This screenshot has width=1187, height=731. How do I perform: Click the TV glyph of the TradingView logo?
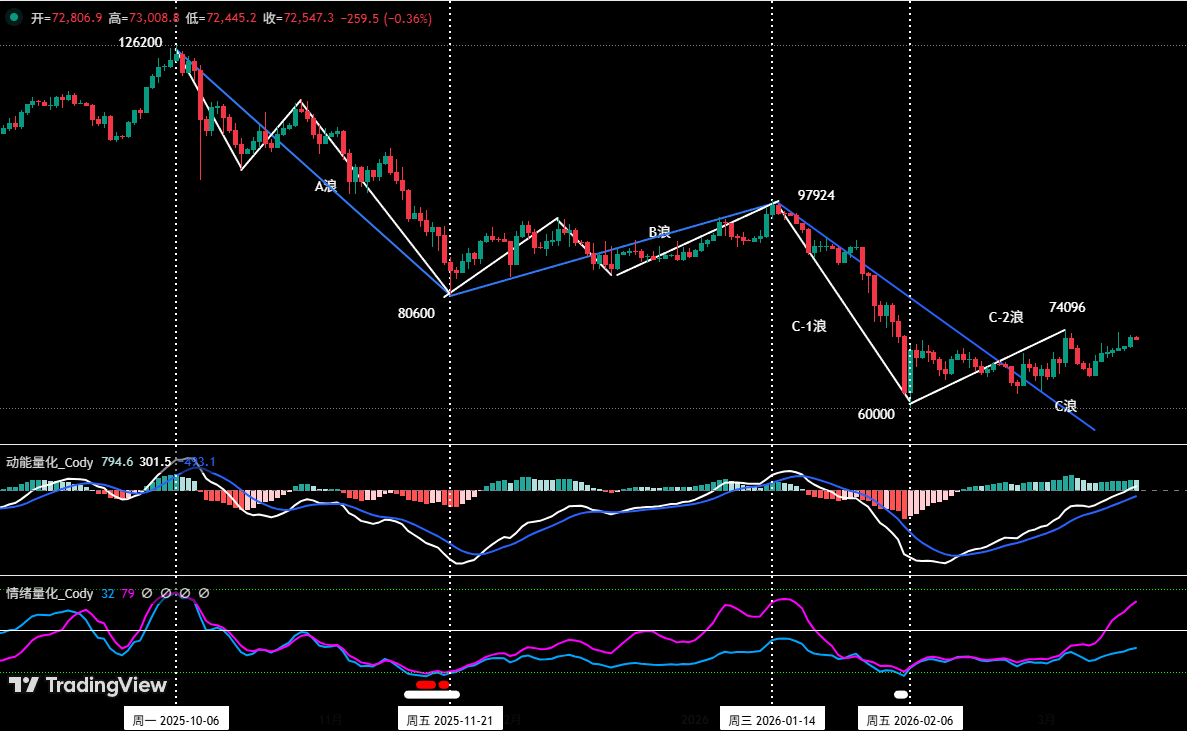click(22, 687)
